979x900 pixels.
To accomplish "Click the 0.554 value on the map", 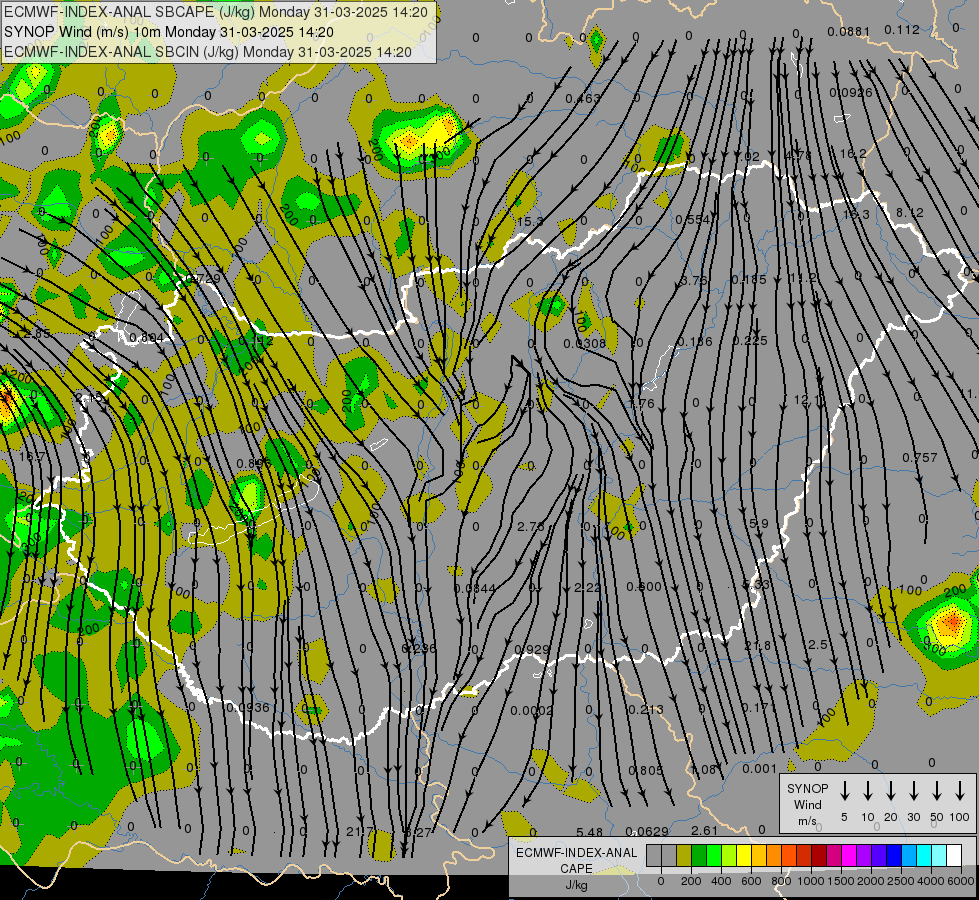I will pos(692,219).
